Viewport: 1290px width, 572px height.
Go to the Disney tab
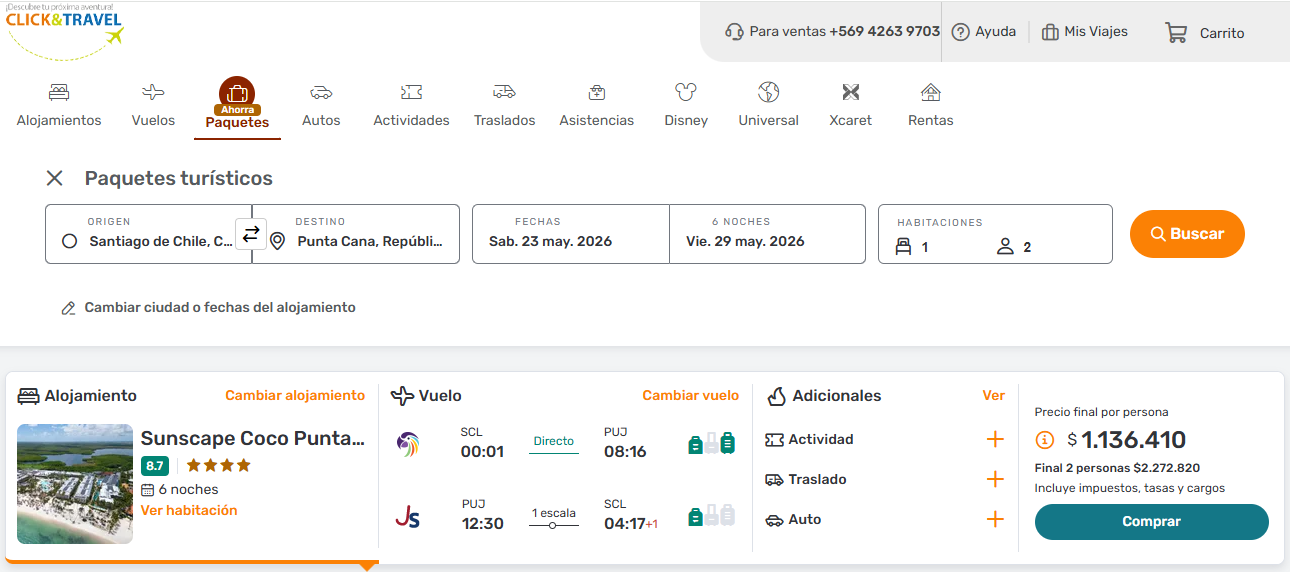coord(685,105)
